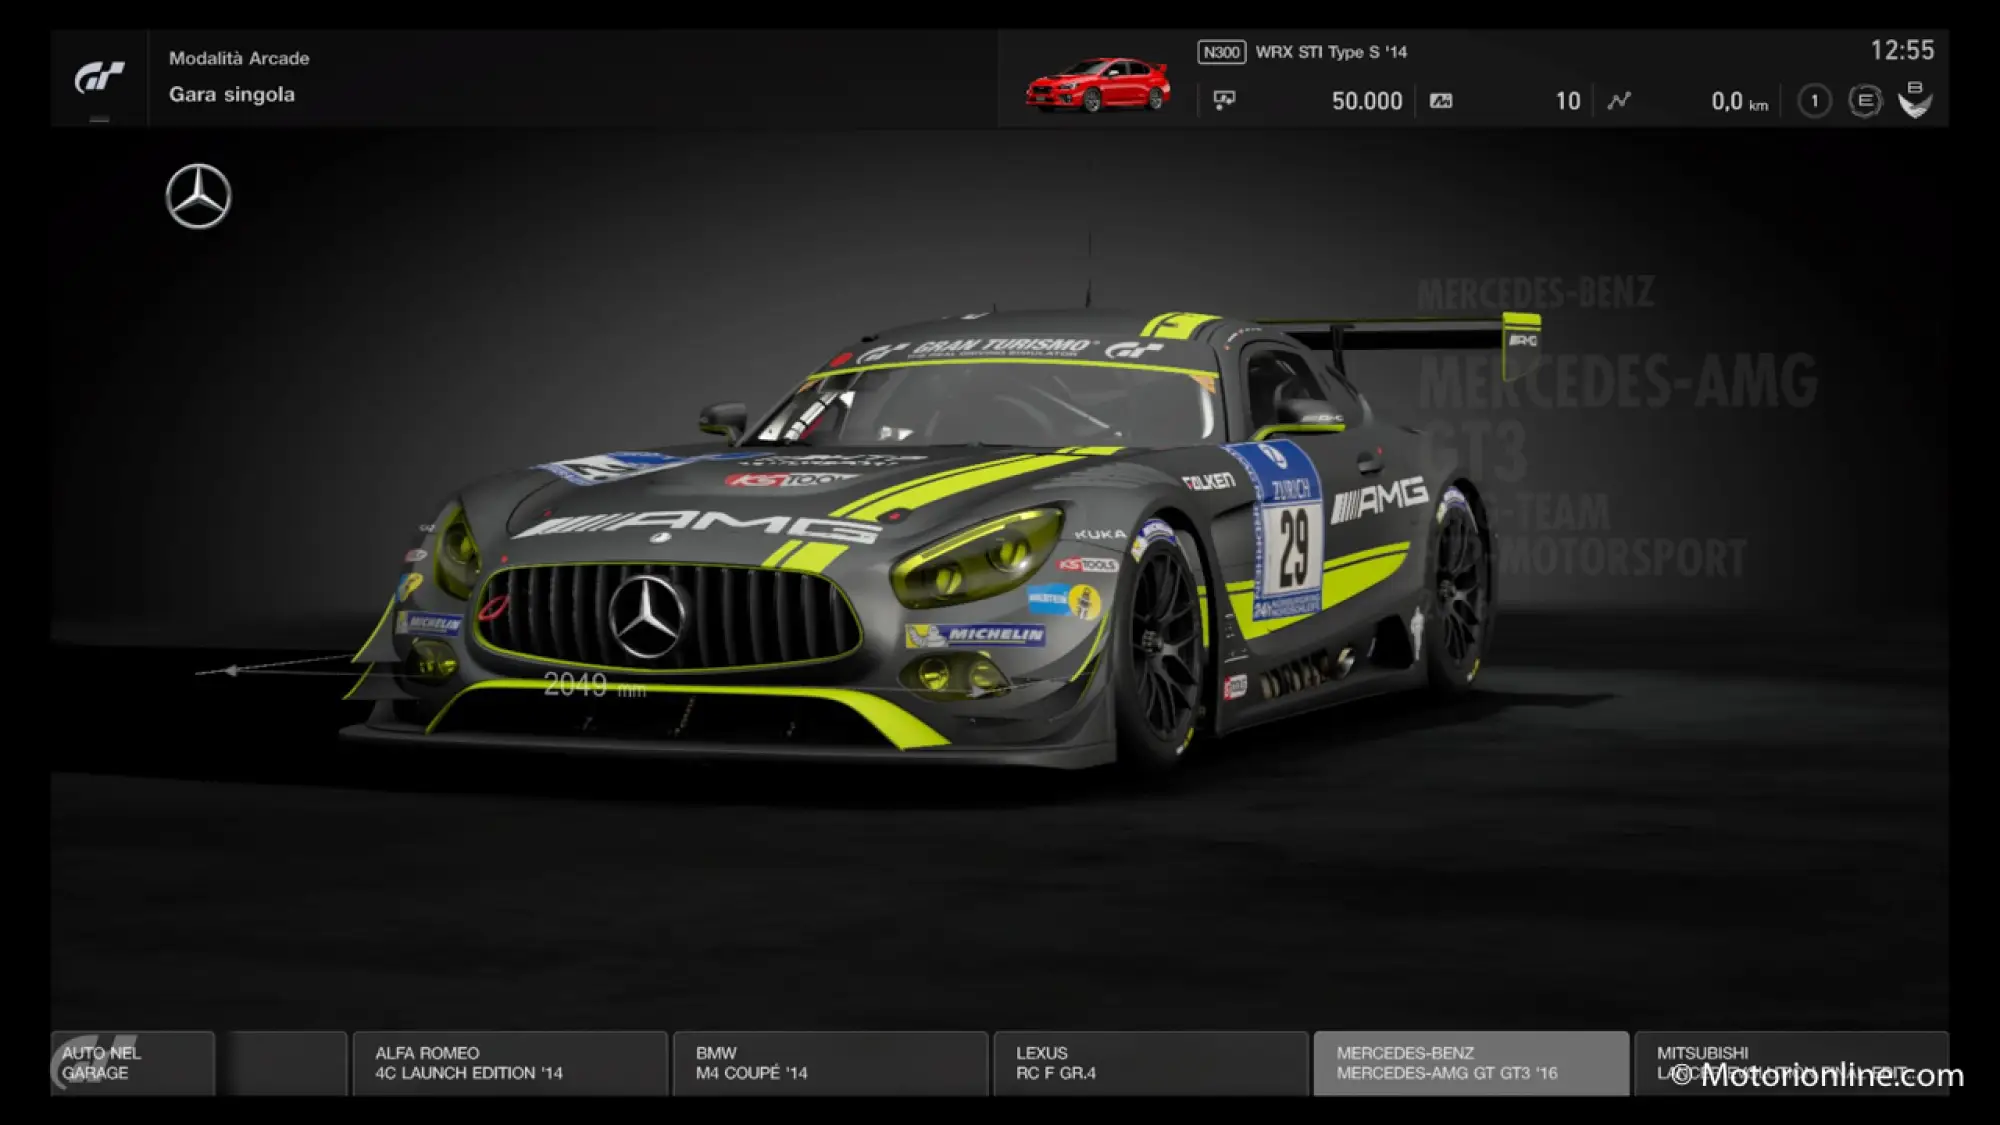Click the mileage points icon beside 10
2000x1125 pixels.
tap(1441, 101)
